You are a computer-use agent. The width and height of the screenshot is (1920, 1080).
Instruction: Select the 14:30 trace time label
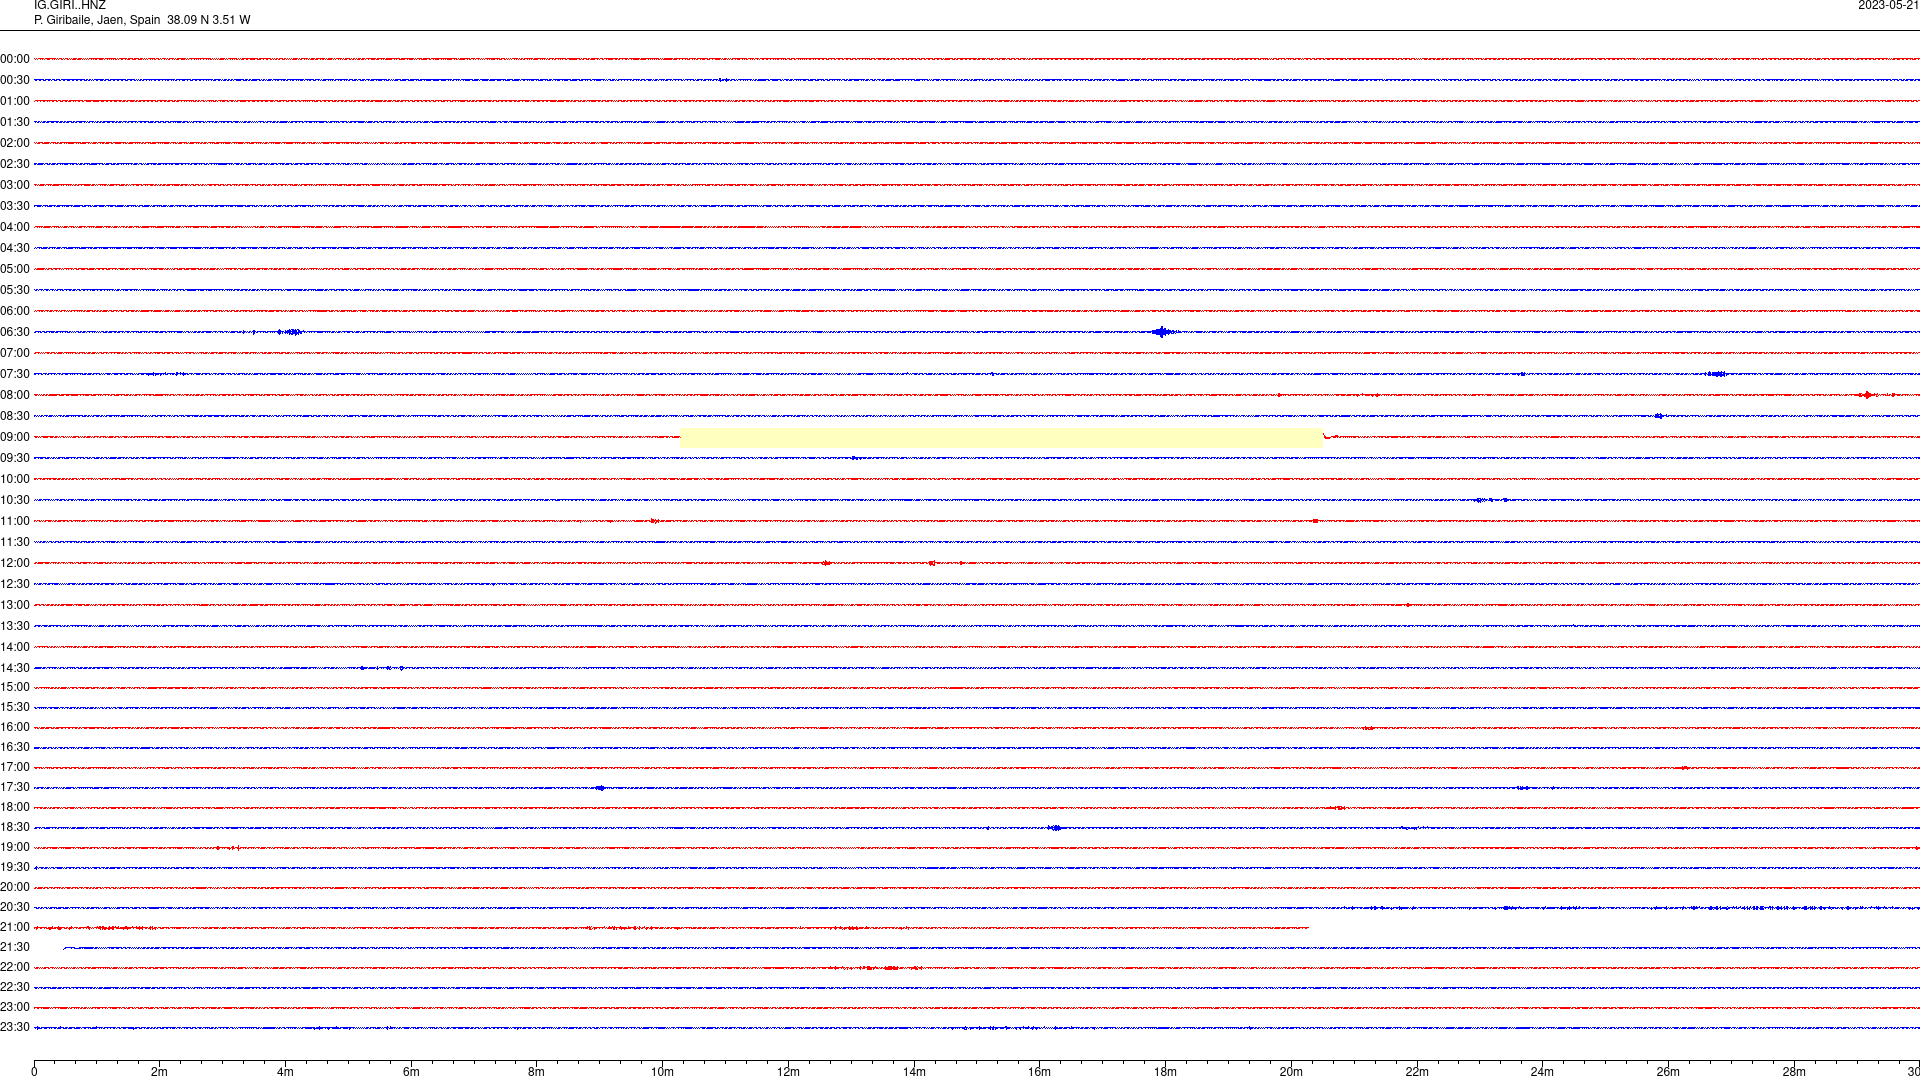pyautogui.click(x=15, y=668)
